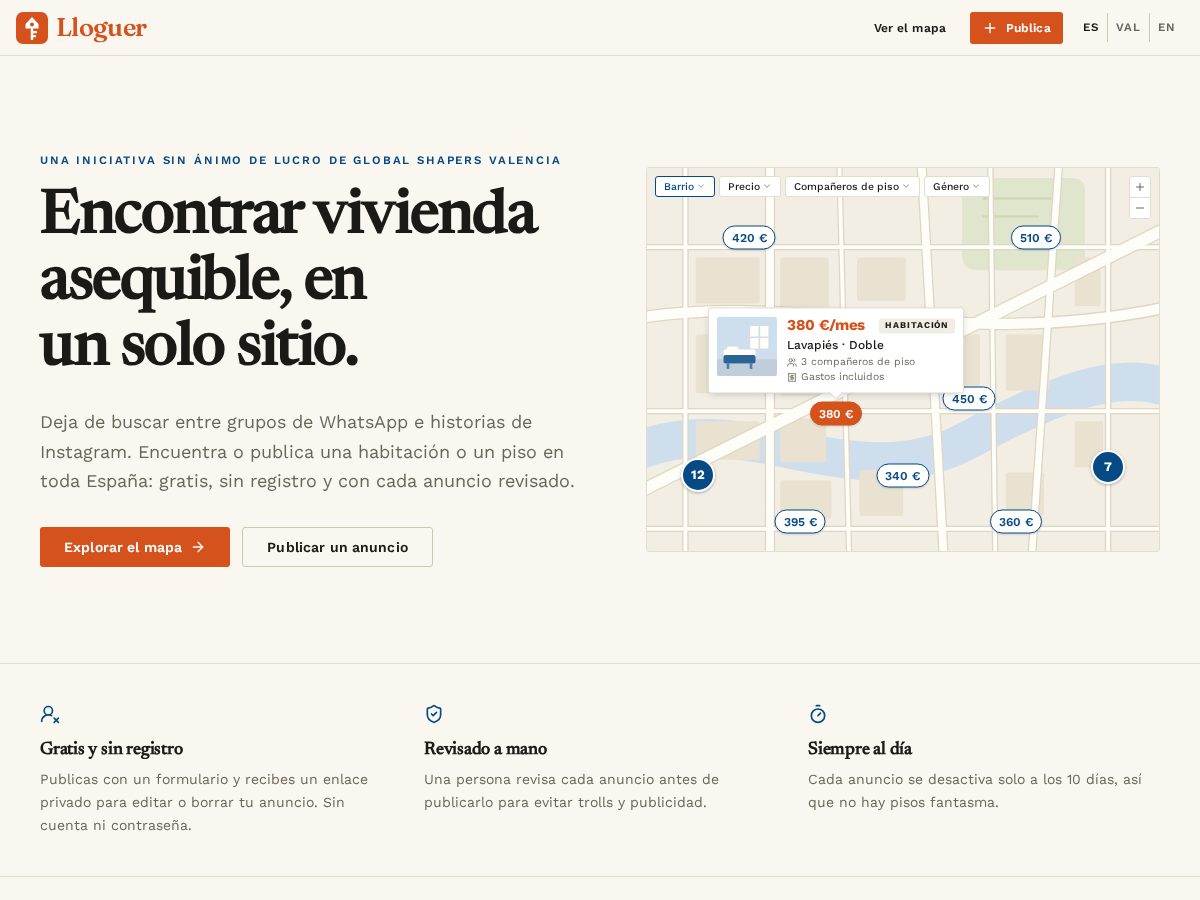The image size is (1200, 900).
Task: Click the bedroom thumbnail in listing card
Action: pyautogui.click(x=747, y=347)
